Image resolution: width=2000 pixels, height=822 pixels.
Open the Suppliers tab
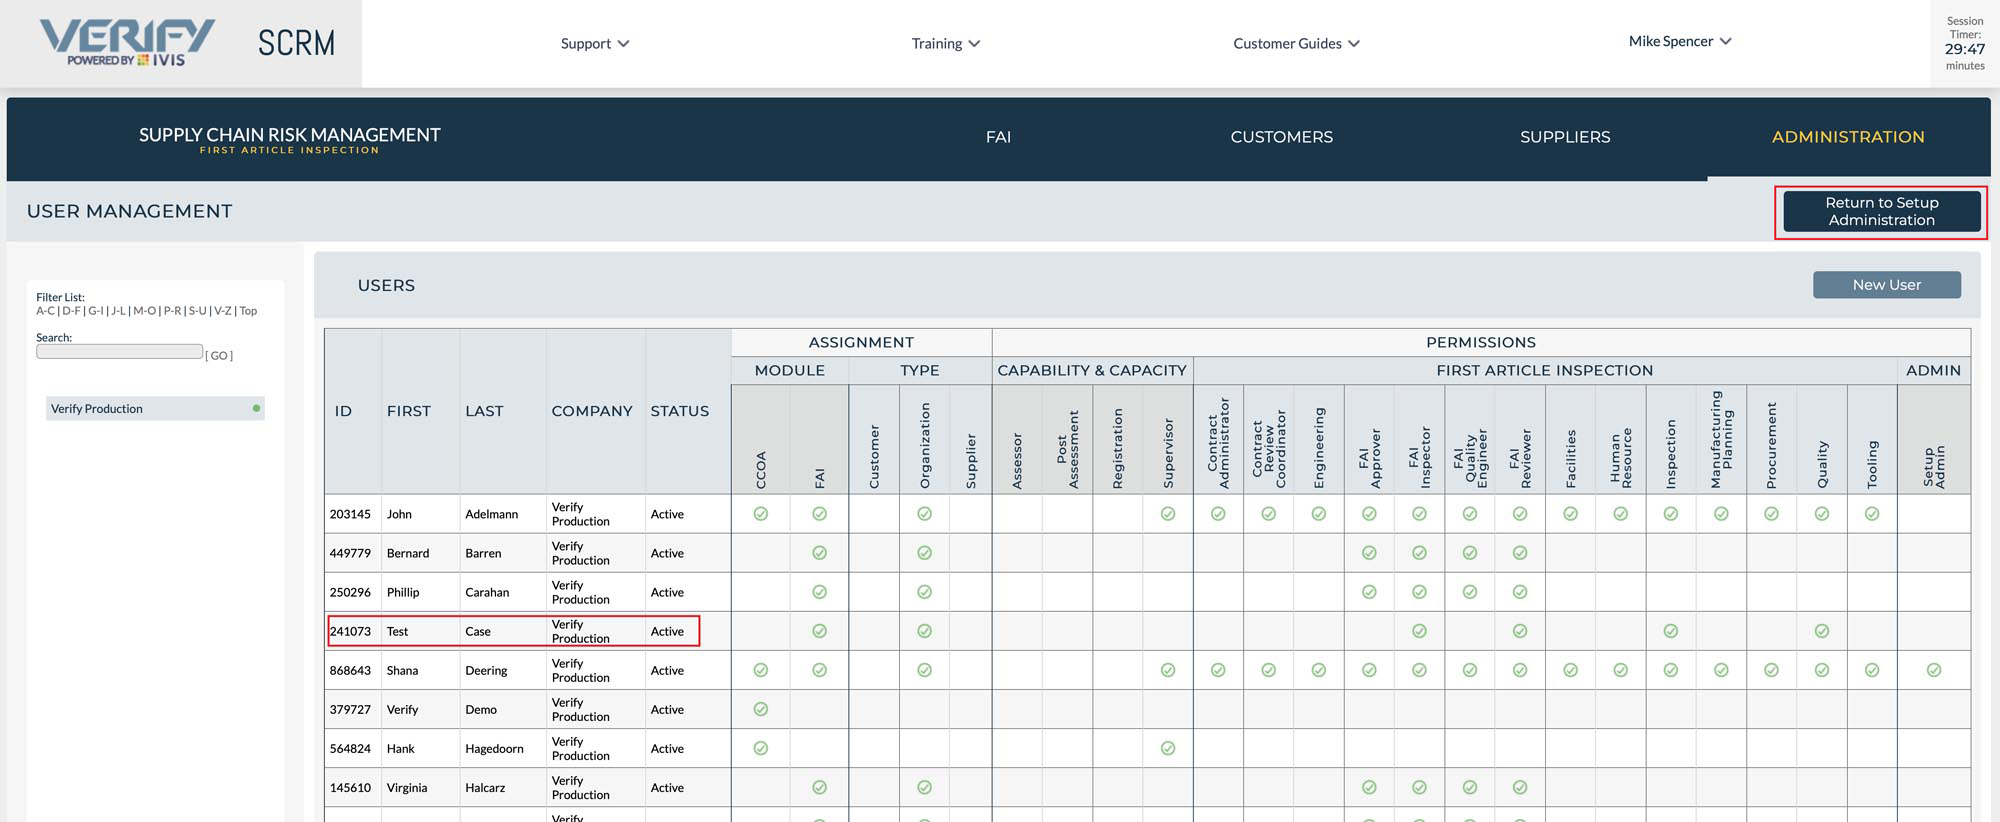coord(1565,137)
